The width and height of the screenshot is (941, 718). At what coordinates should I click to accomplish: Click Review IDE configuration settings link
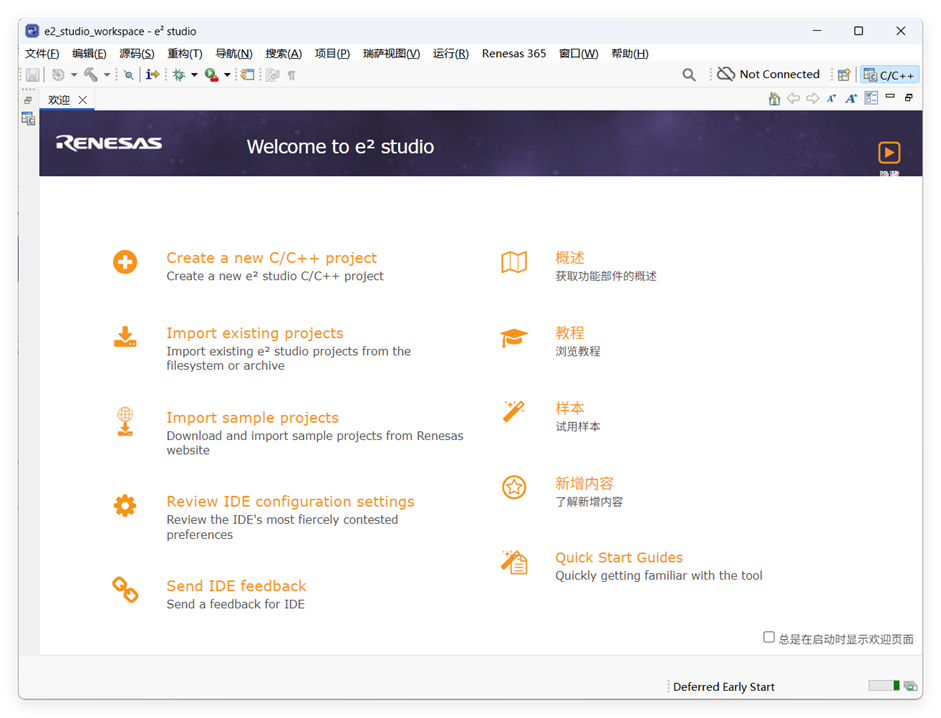290,501
